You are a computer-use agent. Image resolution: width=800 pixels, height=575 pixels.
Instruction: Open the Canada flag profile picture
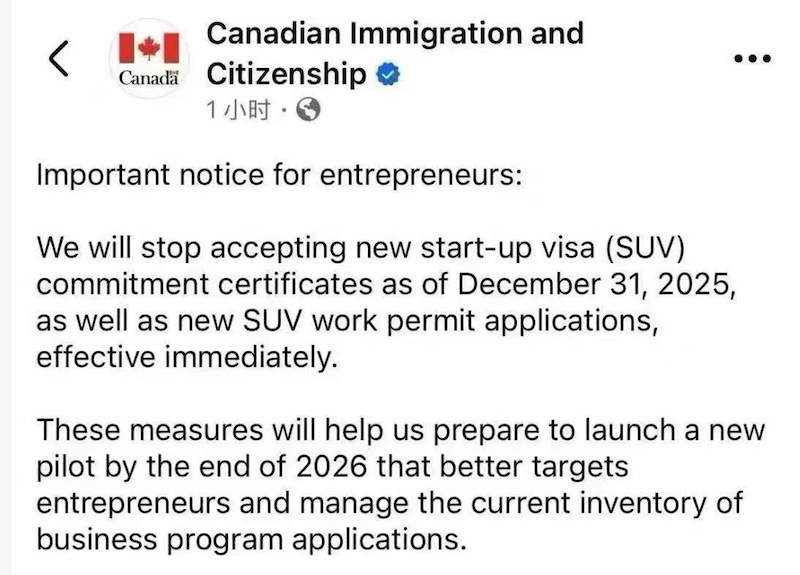coord(148,60)
